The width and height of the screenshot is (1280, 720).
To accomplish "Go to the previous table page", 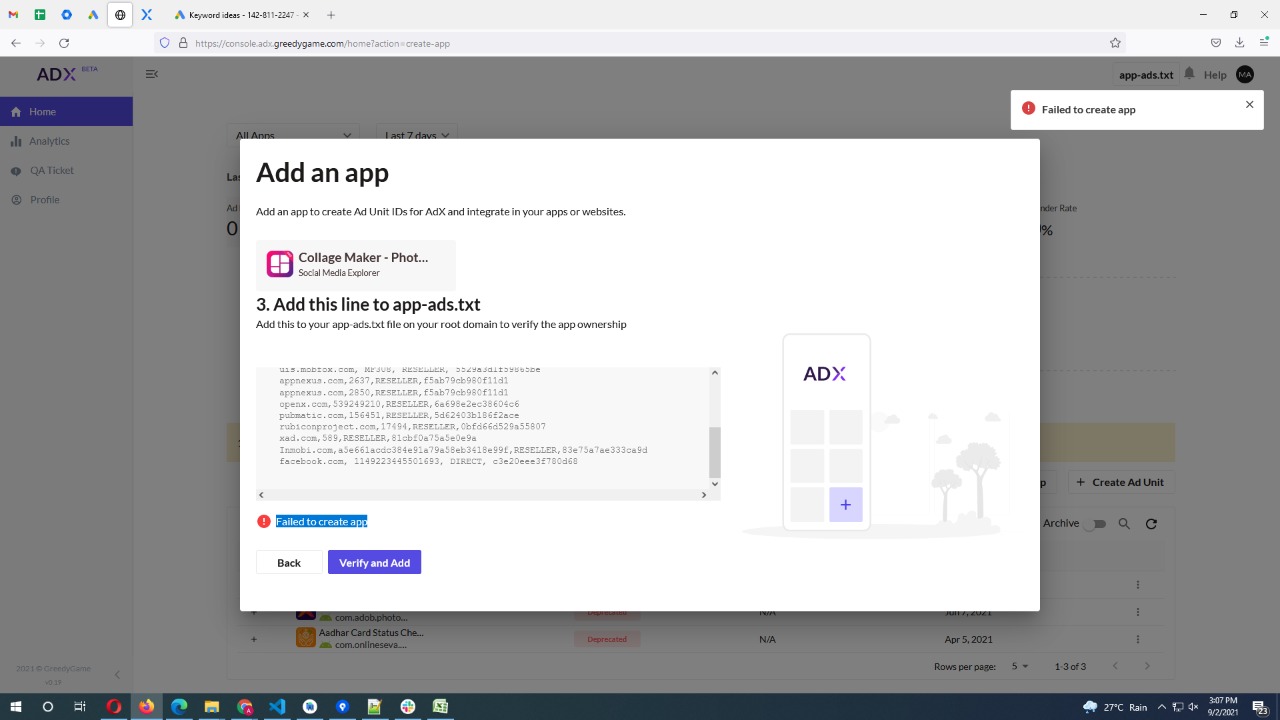I will [1115, 667].
